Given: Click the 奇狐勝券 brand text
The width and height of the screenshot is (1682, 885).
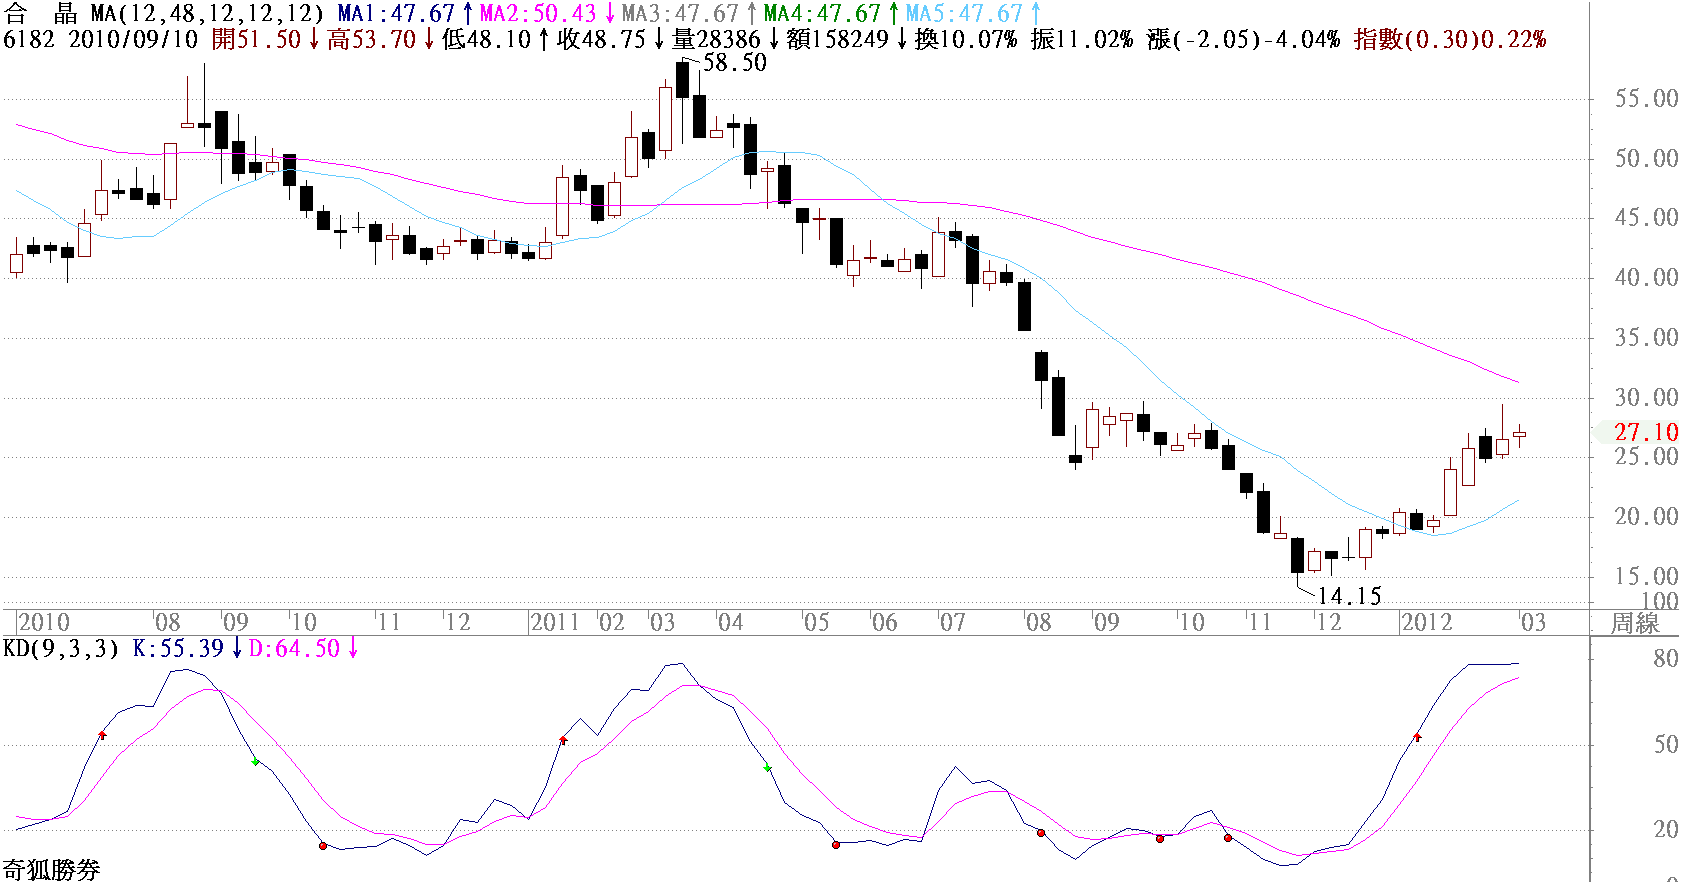Looking at the screenshot, I should pyautogui.click(x=51, y=870).
